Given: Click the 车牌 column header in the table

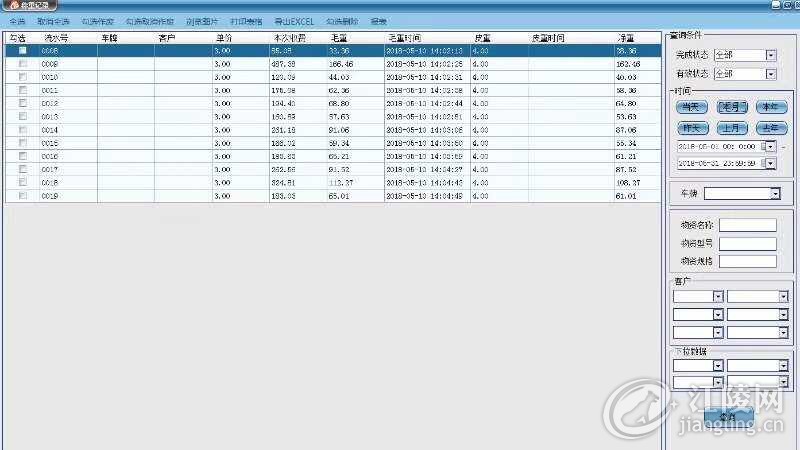Looking at the screenshot, I should pyautogui.click(x=109, y=38).
